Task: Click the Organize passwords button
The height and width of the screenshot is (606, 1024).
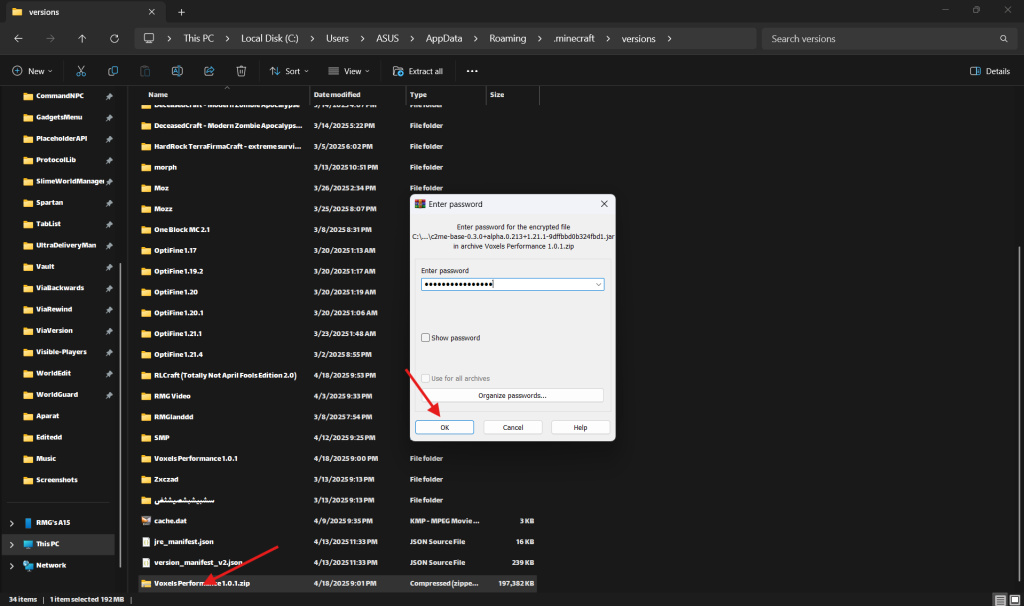Action: pos(512,395)
